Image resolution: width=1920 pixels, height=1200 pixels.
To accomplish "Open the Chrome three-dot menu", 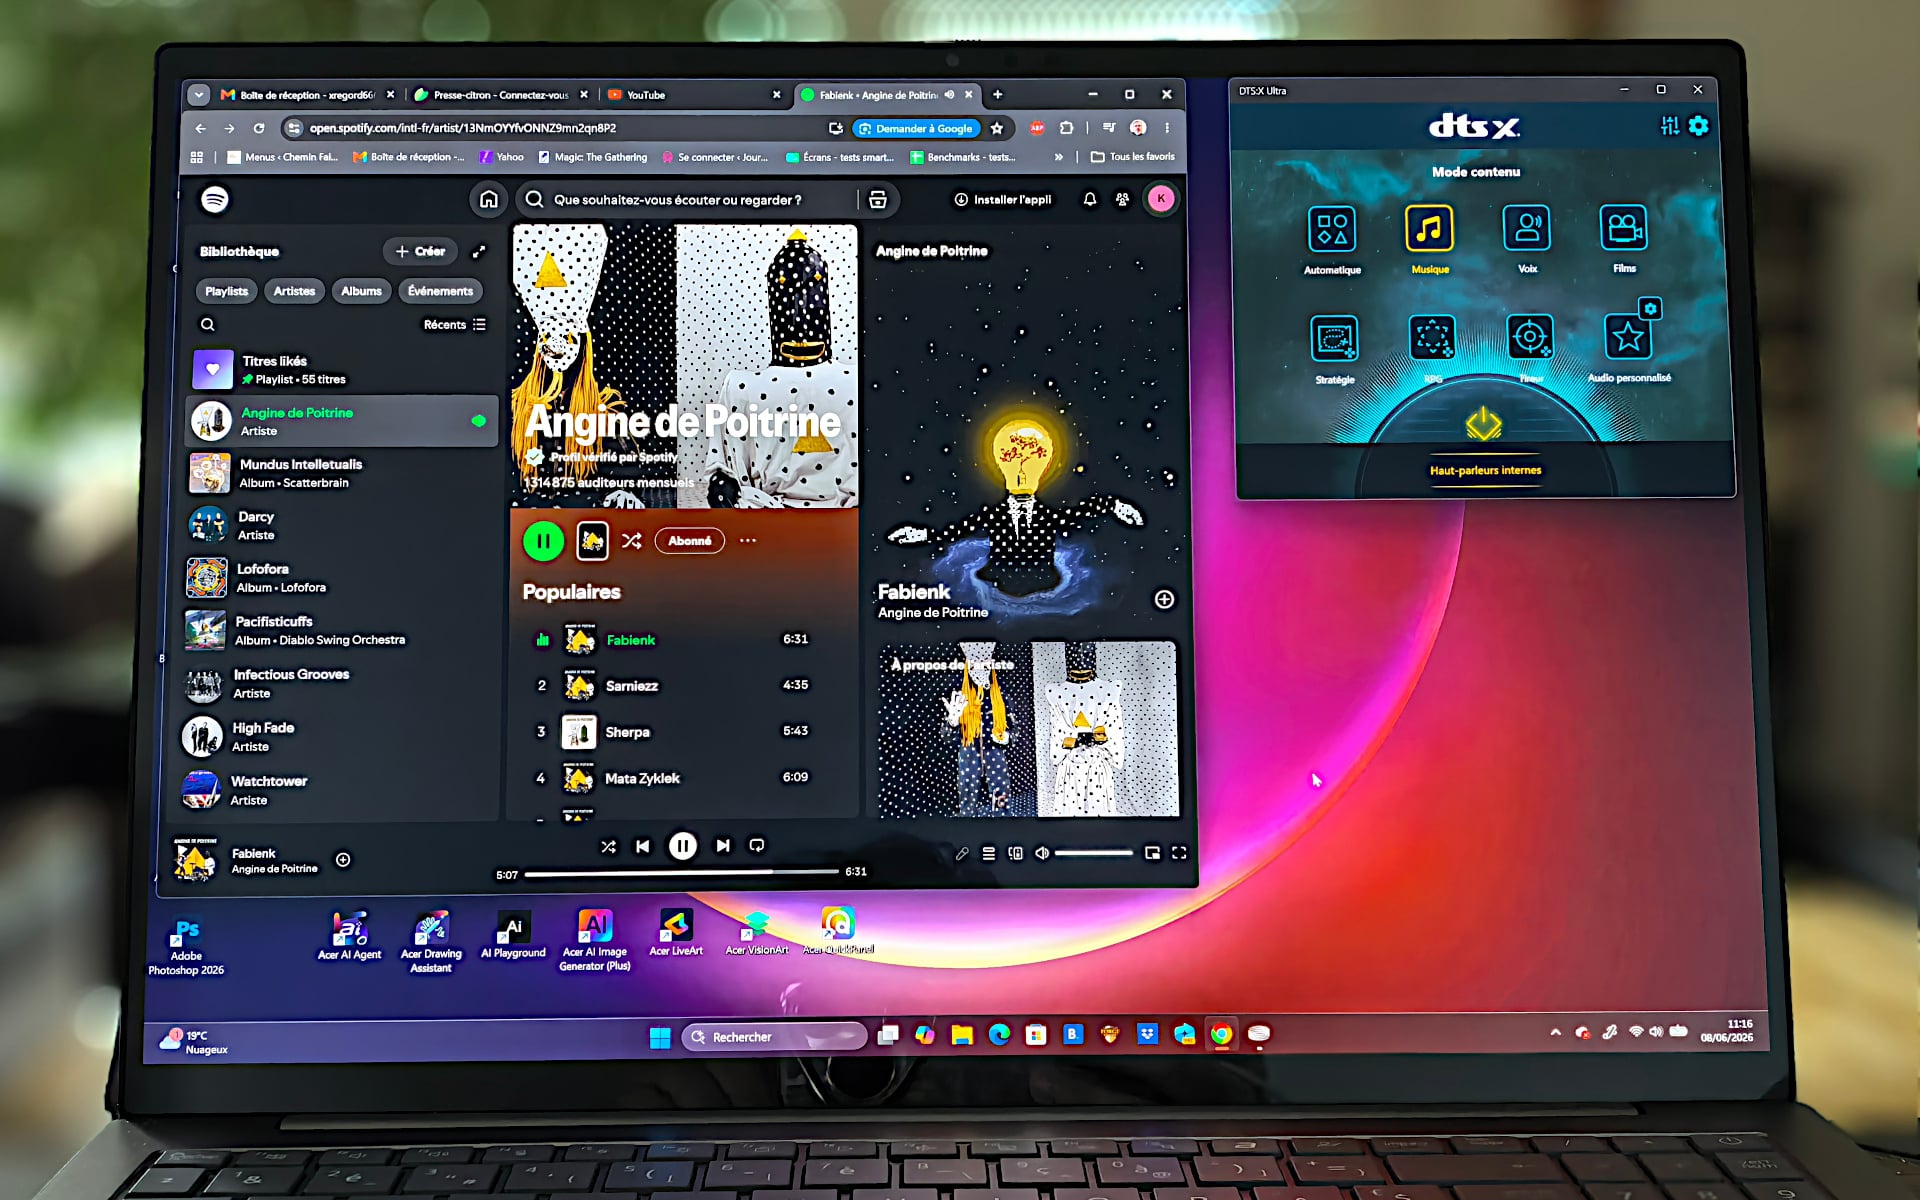I will point(1167,128).
